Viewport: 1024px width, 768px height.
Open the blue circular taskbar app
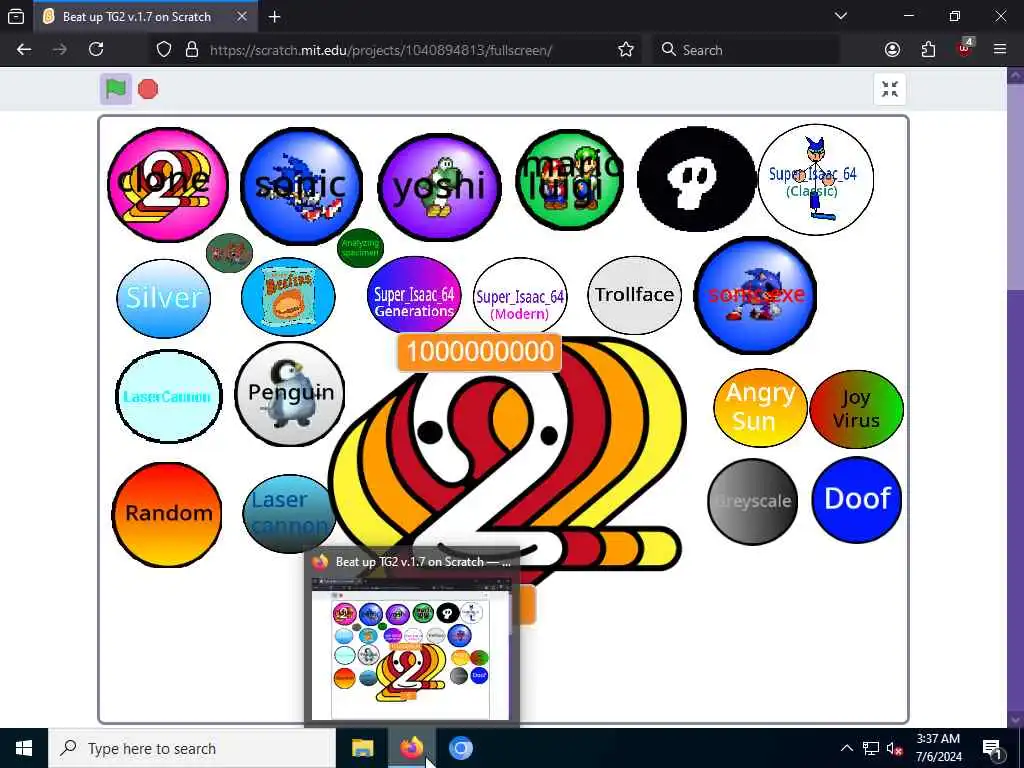pyautogui.click(x=460, y=748)
